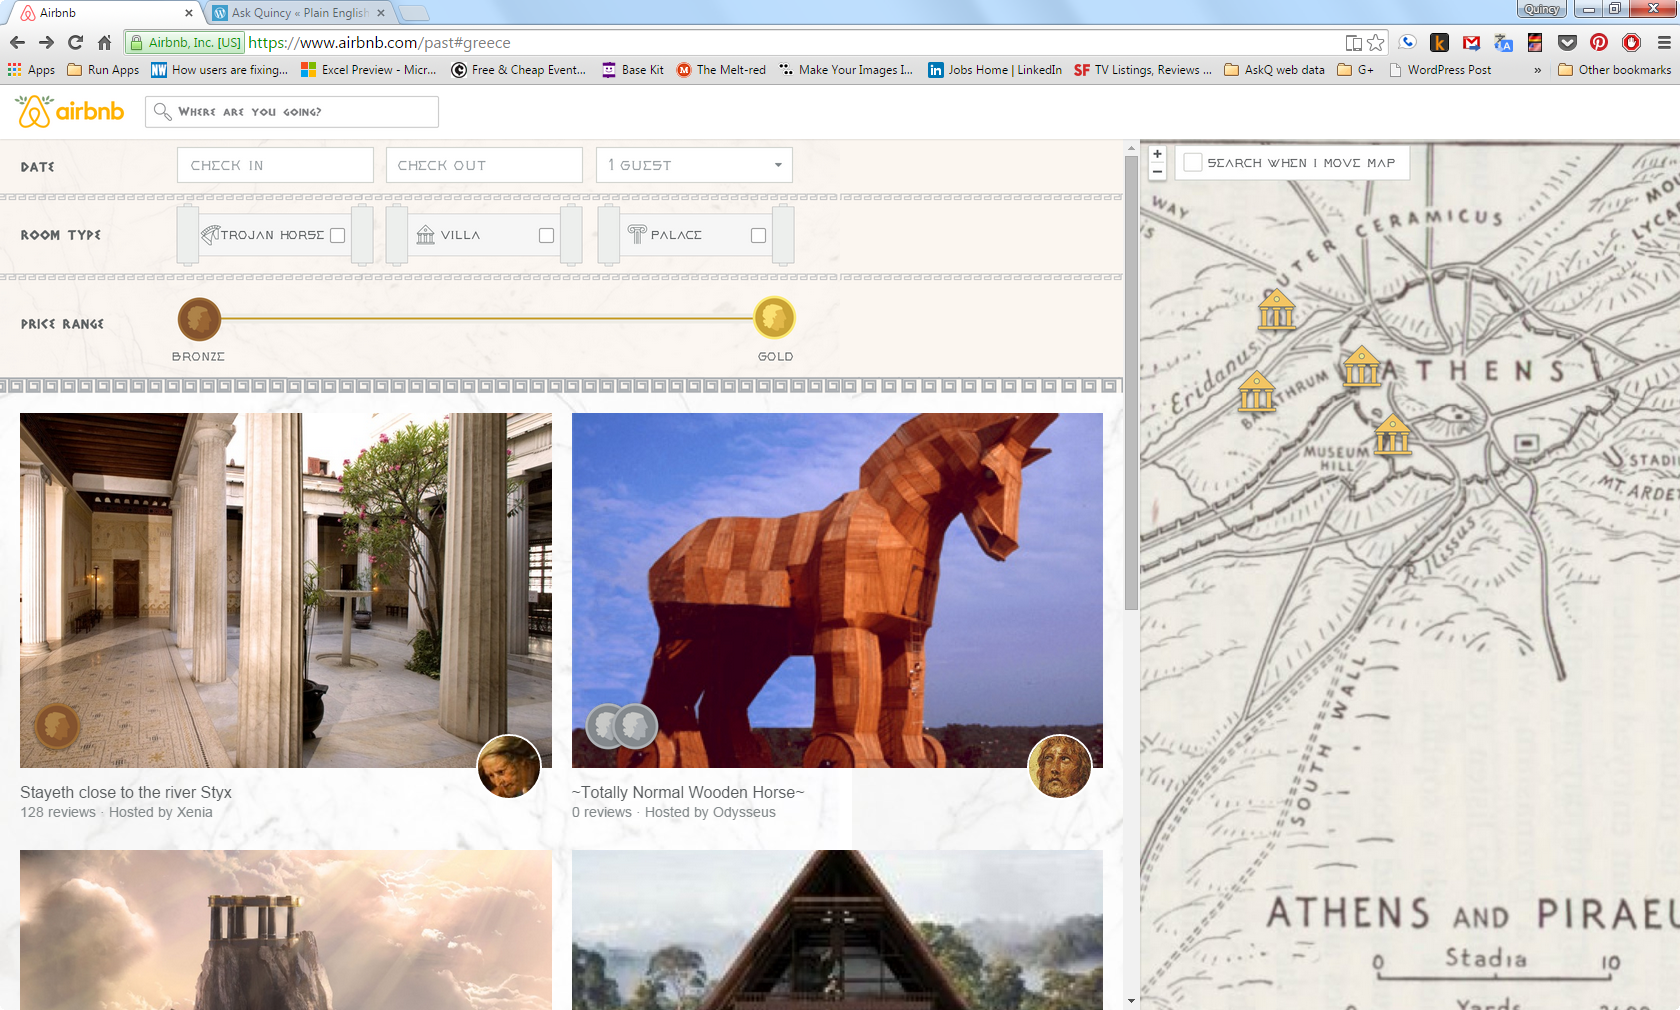Check the Villa room type box
This screenshot has width=1680, height=1010.
pyautogui.click(x=546, y=235)
